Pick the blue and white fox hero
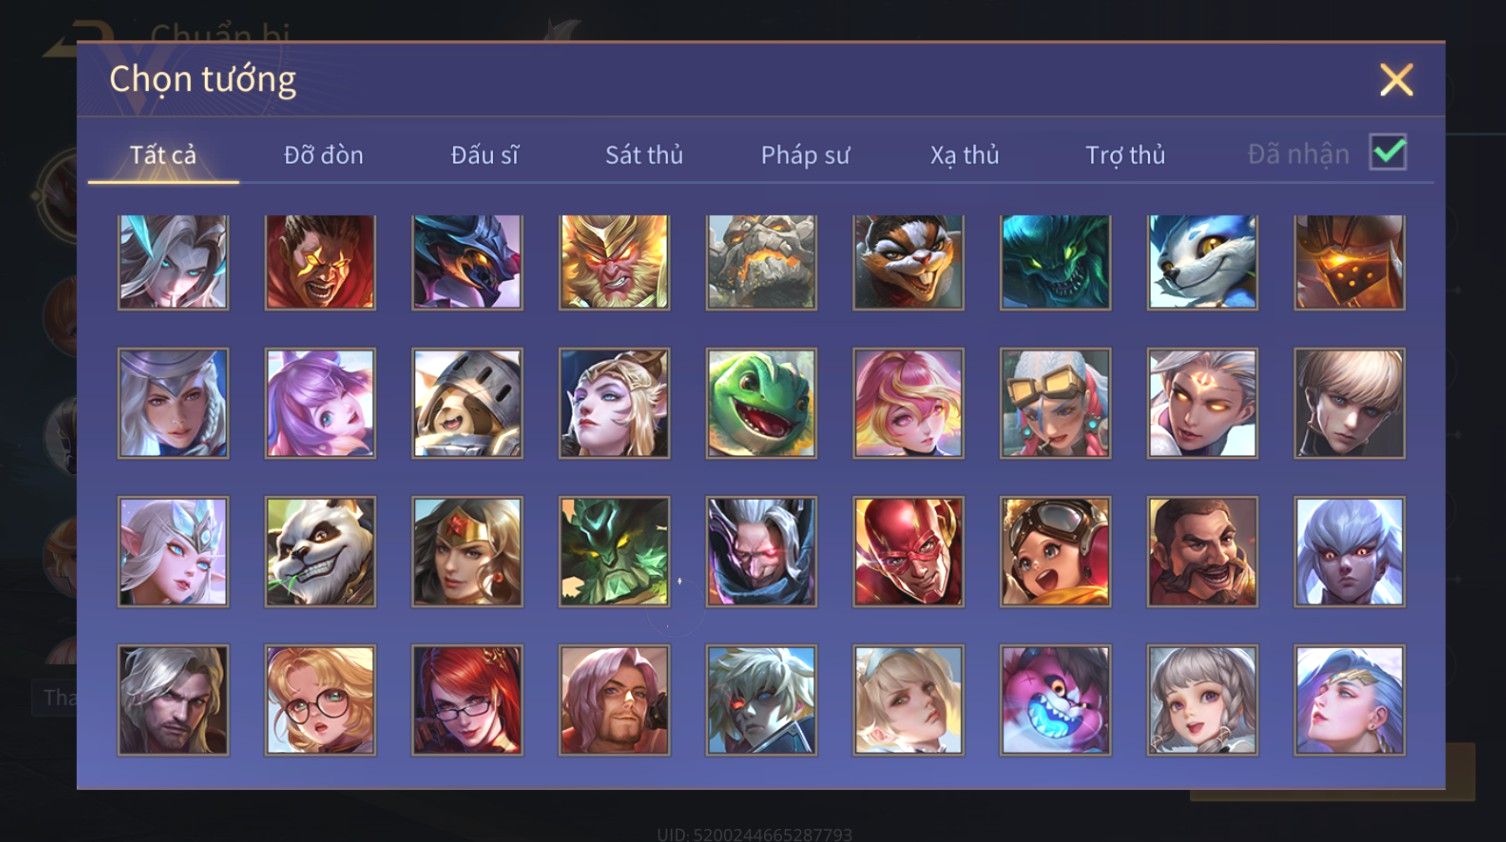The width and height of the screenshot is (1506, 842). tap(1202, 262)
